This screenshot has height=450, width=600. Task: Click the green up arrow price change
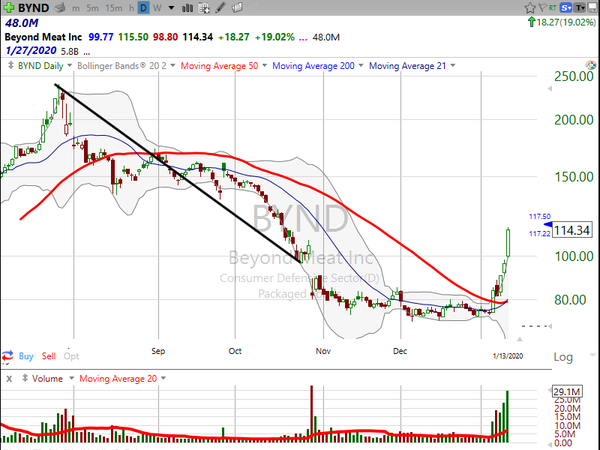[x=531, y=22]
